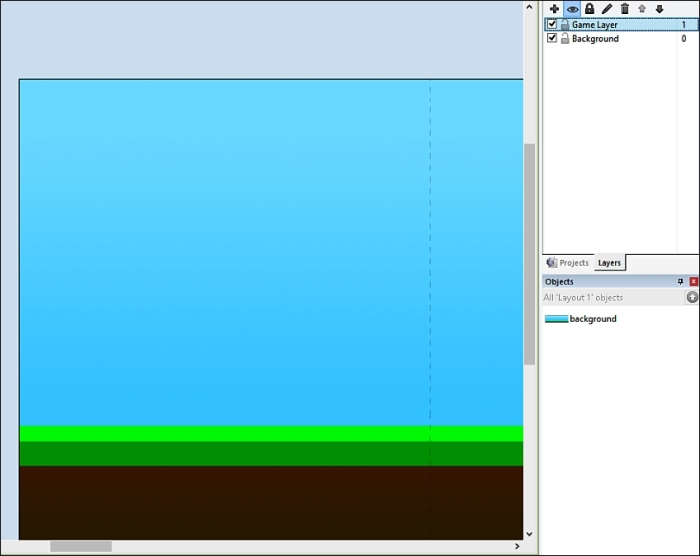Click the layout vertical scrollbar thumb
The height and width of the screenshot is (556, 700).
point(529,254)
